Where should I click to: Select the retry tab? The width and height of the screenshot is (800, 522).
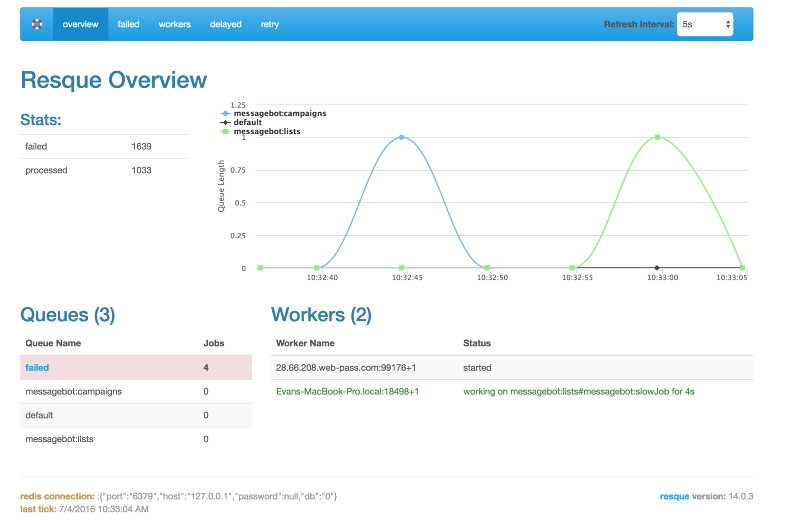tap(270, 24)
